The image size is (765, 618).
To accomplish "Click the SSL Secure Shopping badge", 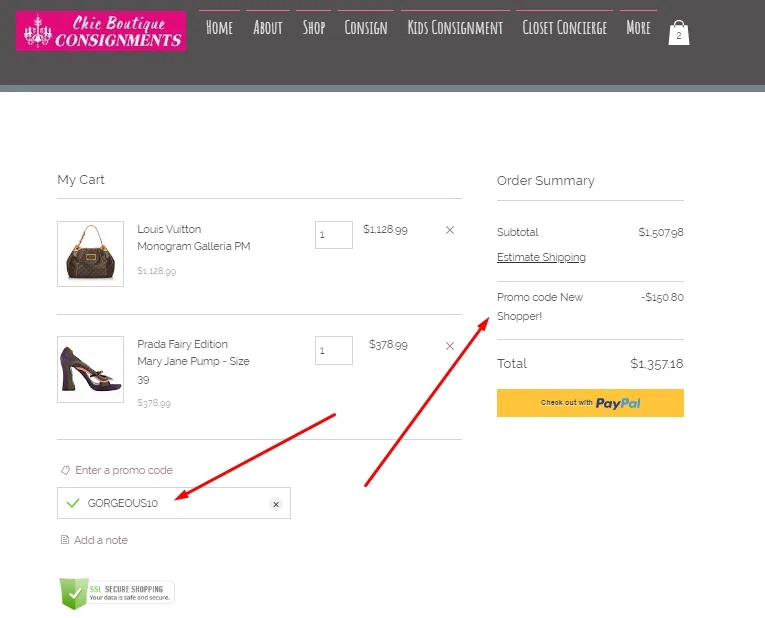I will (x=117, y=593).
